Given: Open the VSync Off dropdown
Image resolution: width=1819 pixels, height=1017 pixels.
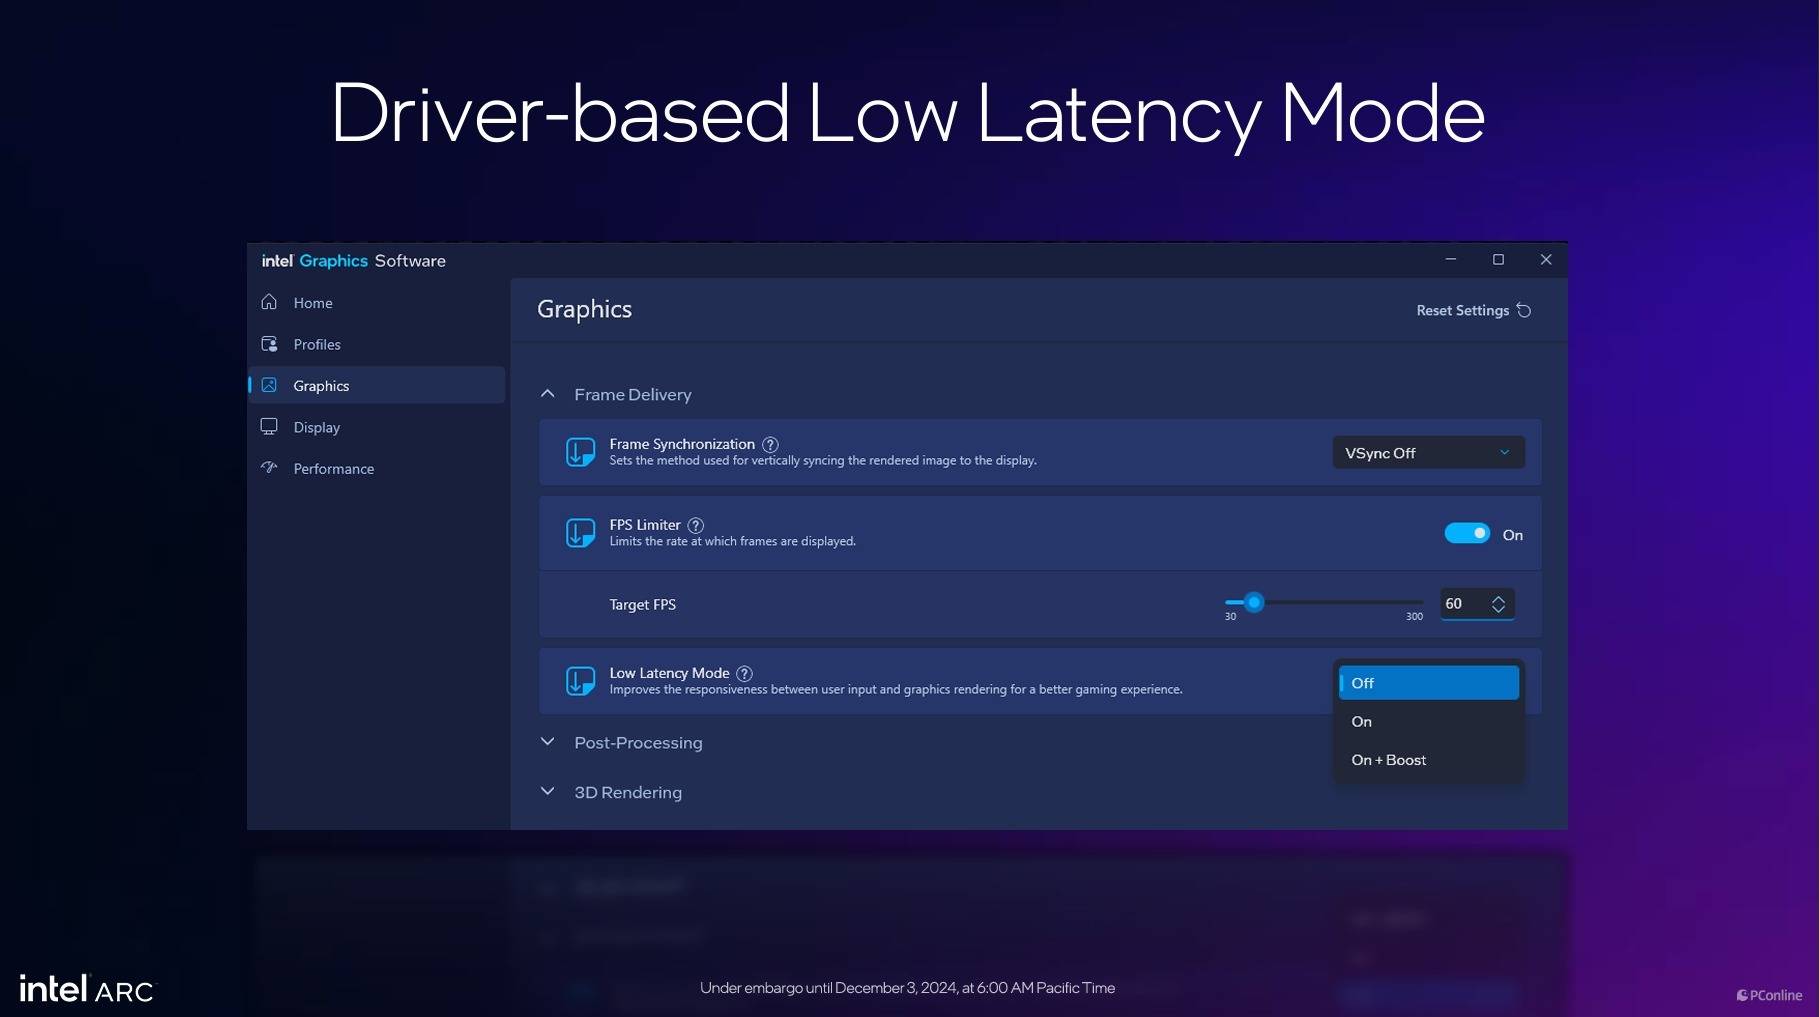Looking at the screenshot, I should click(1427, 453).
